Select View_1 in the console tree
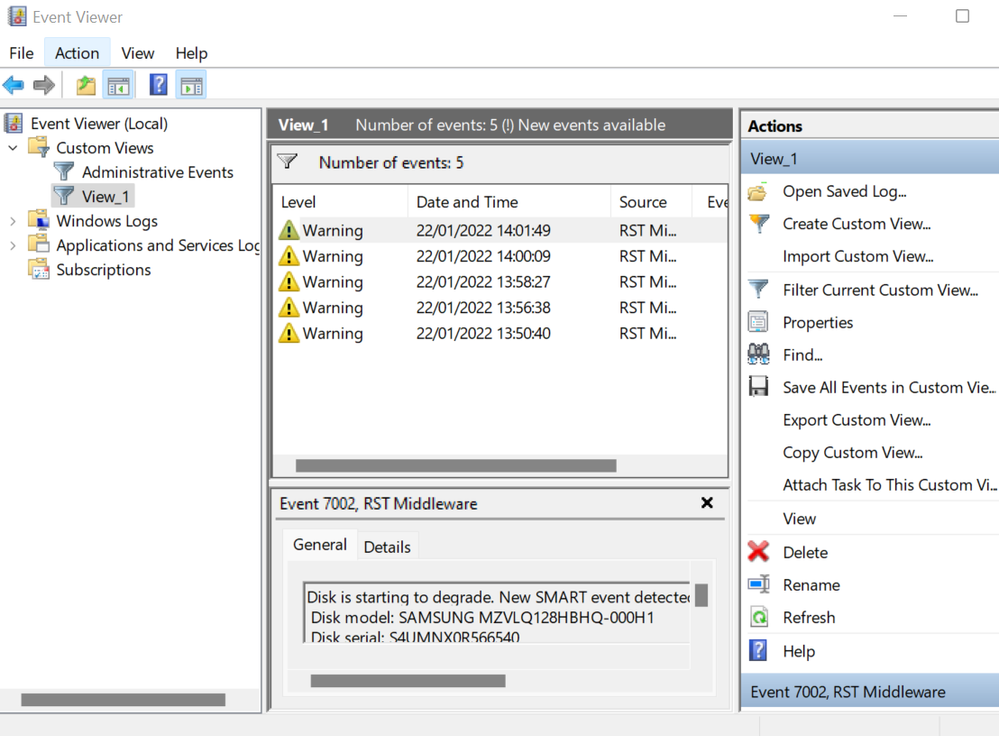This screenshot has width=999, height=736. pos(105,196)
